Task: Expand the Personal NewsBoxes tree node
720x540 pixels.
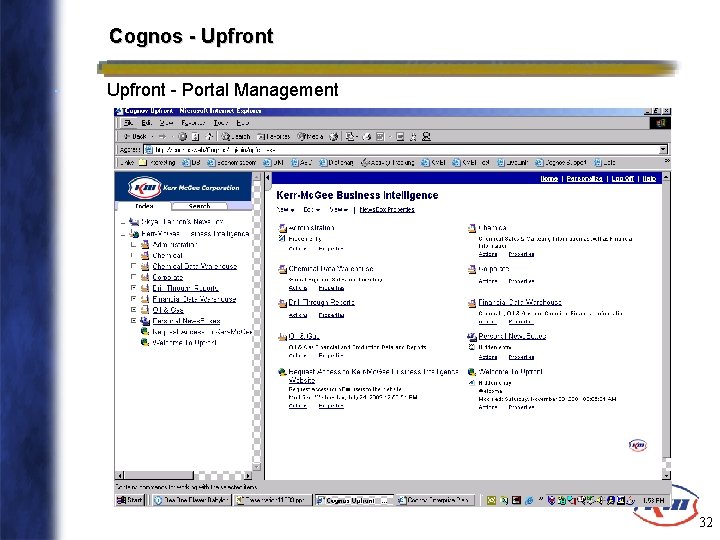Action: (x=133, y=321)
